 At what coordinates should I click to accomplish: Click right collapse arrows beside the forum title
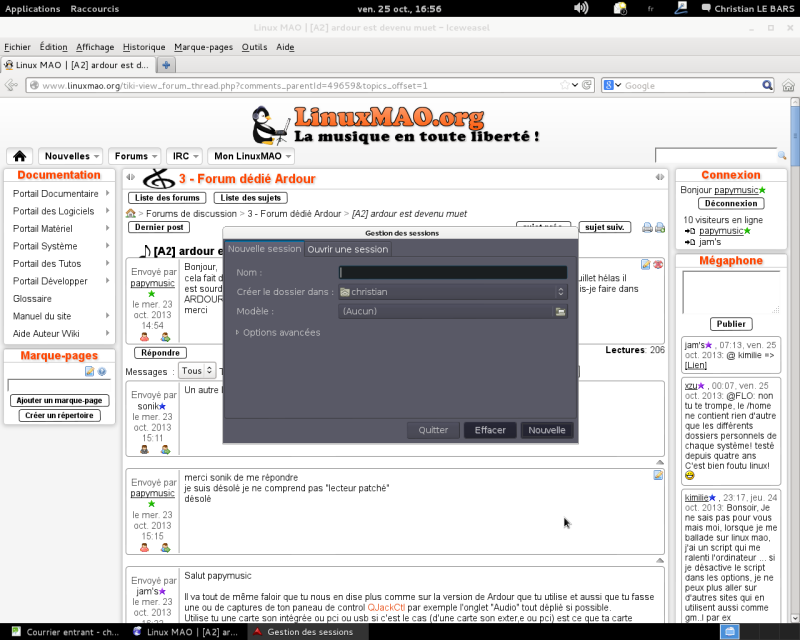click(x=660, y=177)
